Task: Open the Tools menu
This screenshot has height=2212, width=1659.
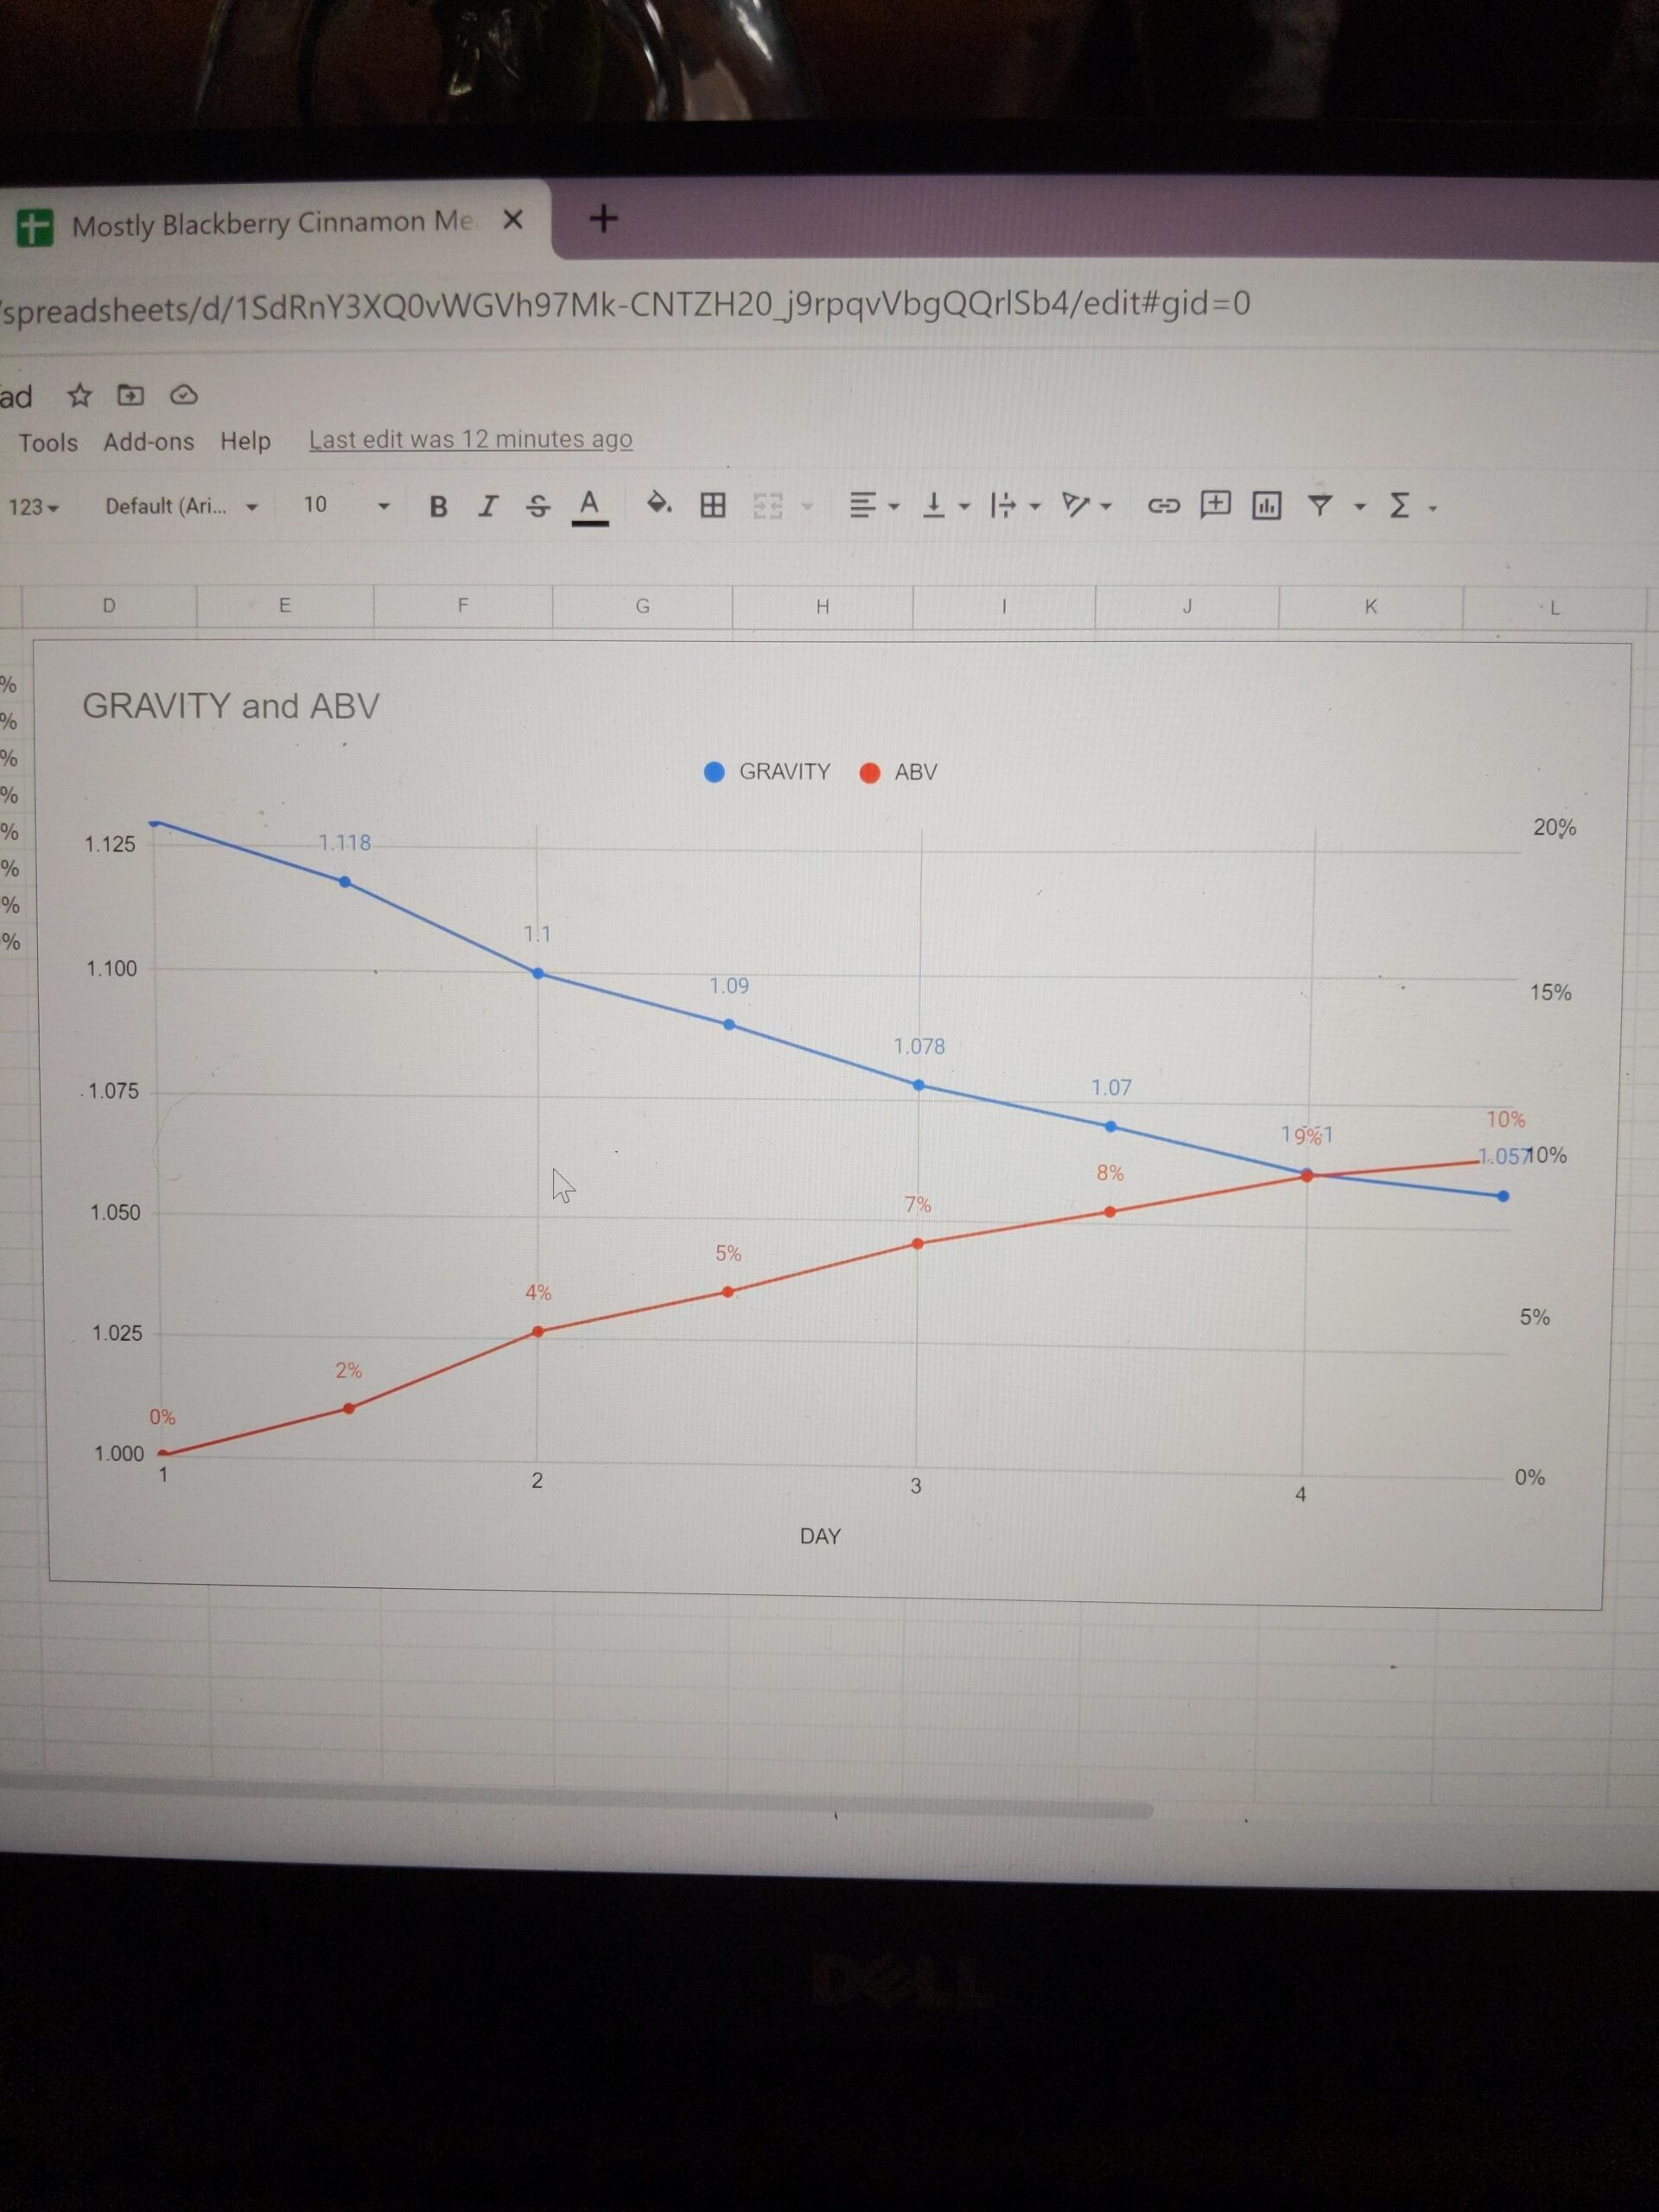Action: [48, 442]
